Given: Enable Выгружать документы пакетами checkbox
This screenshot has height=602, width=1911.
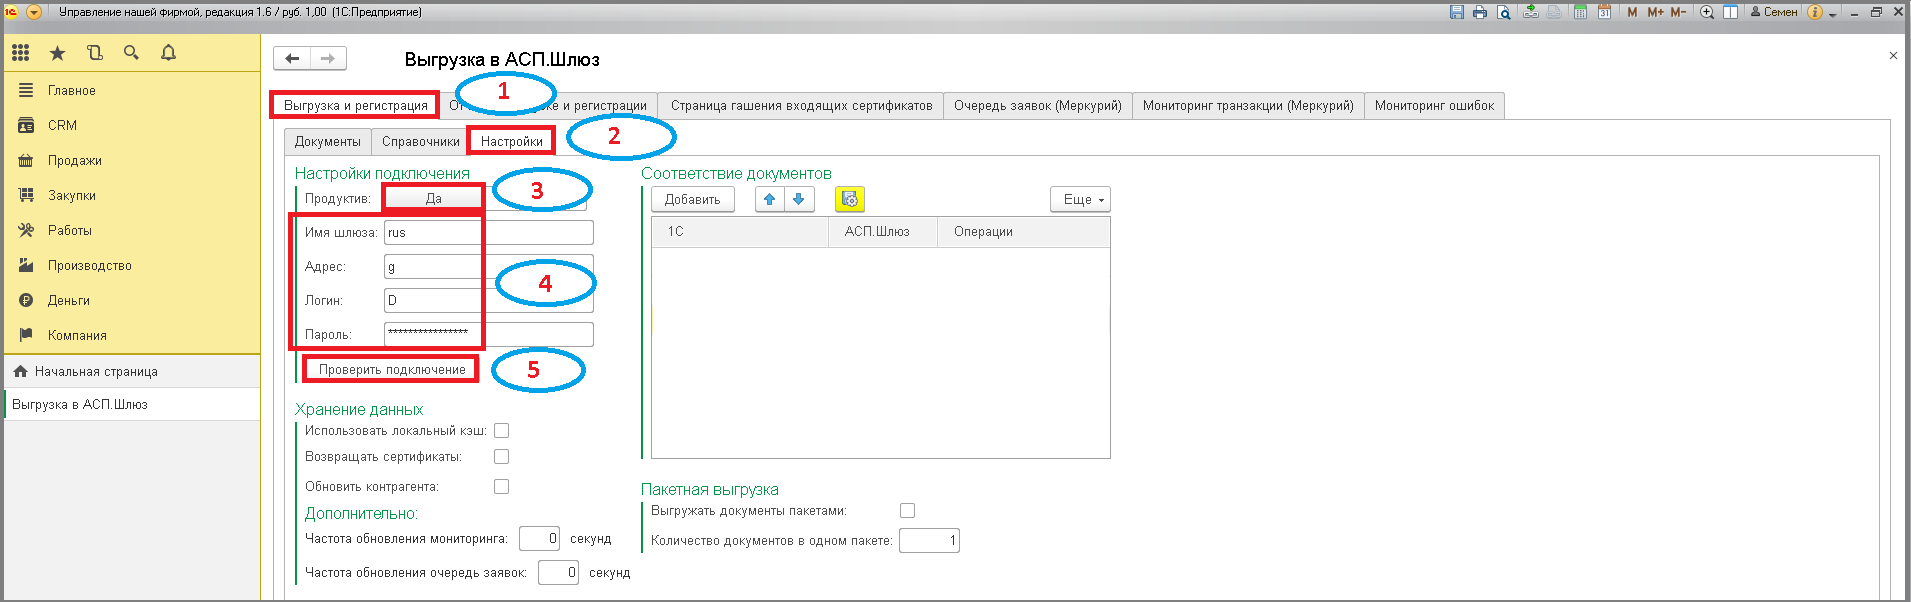Looking at the screenshot, I should coord(908,511).
